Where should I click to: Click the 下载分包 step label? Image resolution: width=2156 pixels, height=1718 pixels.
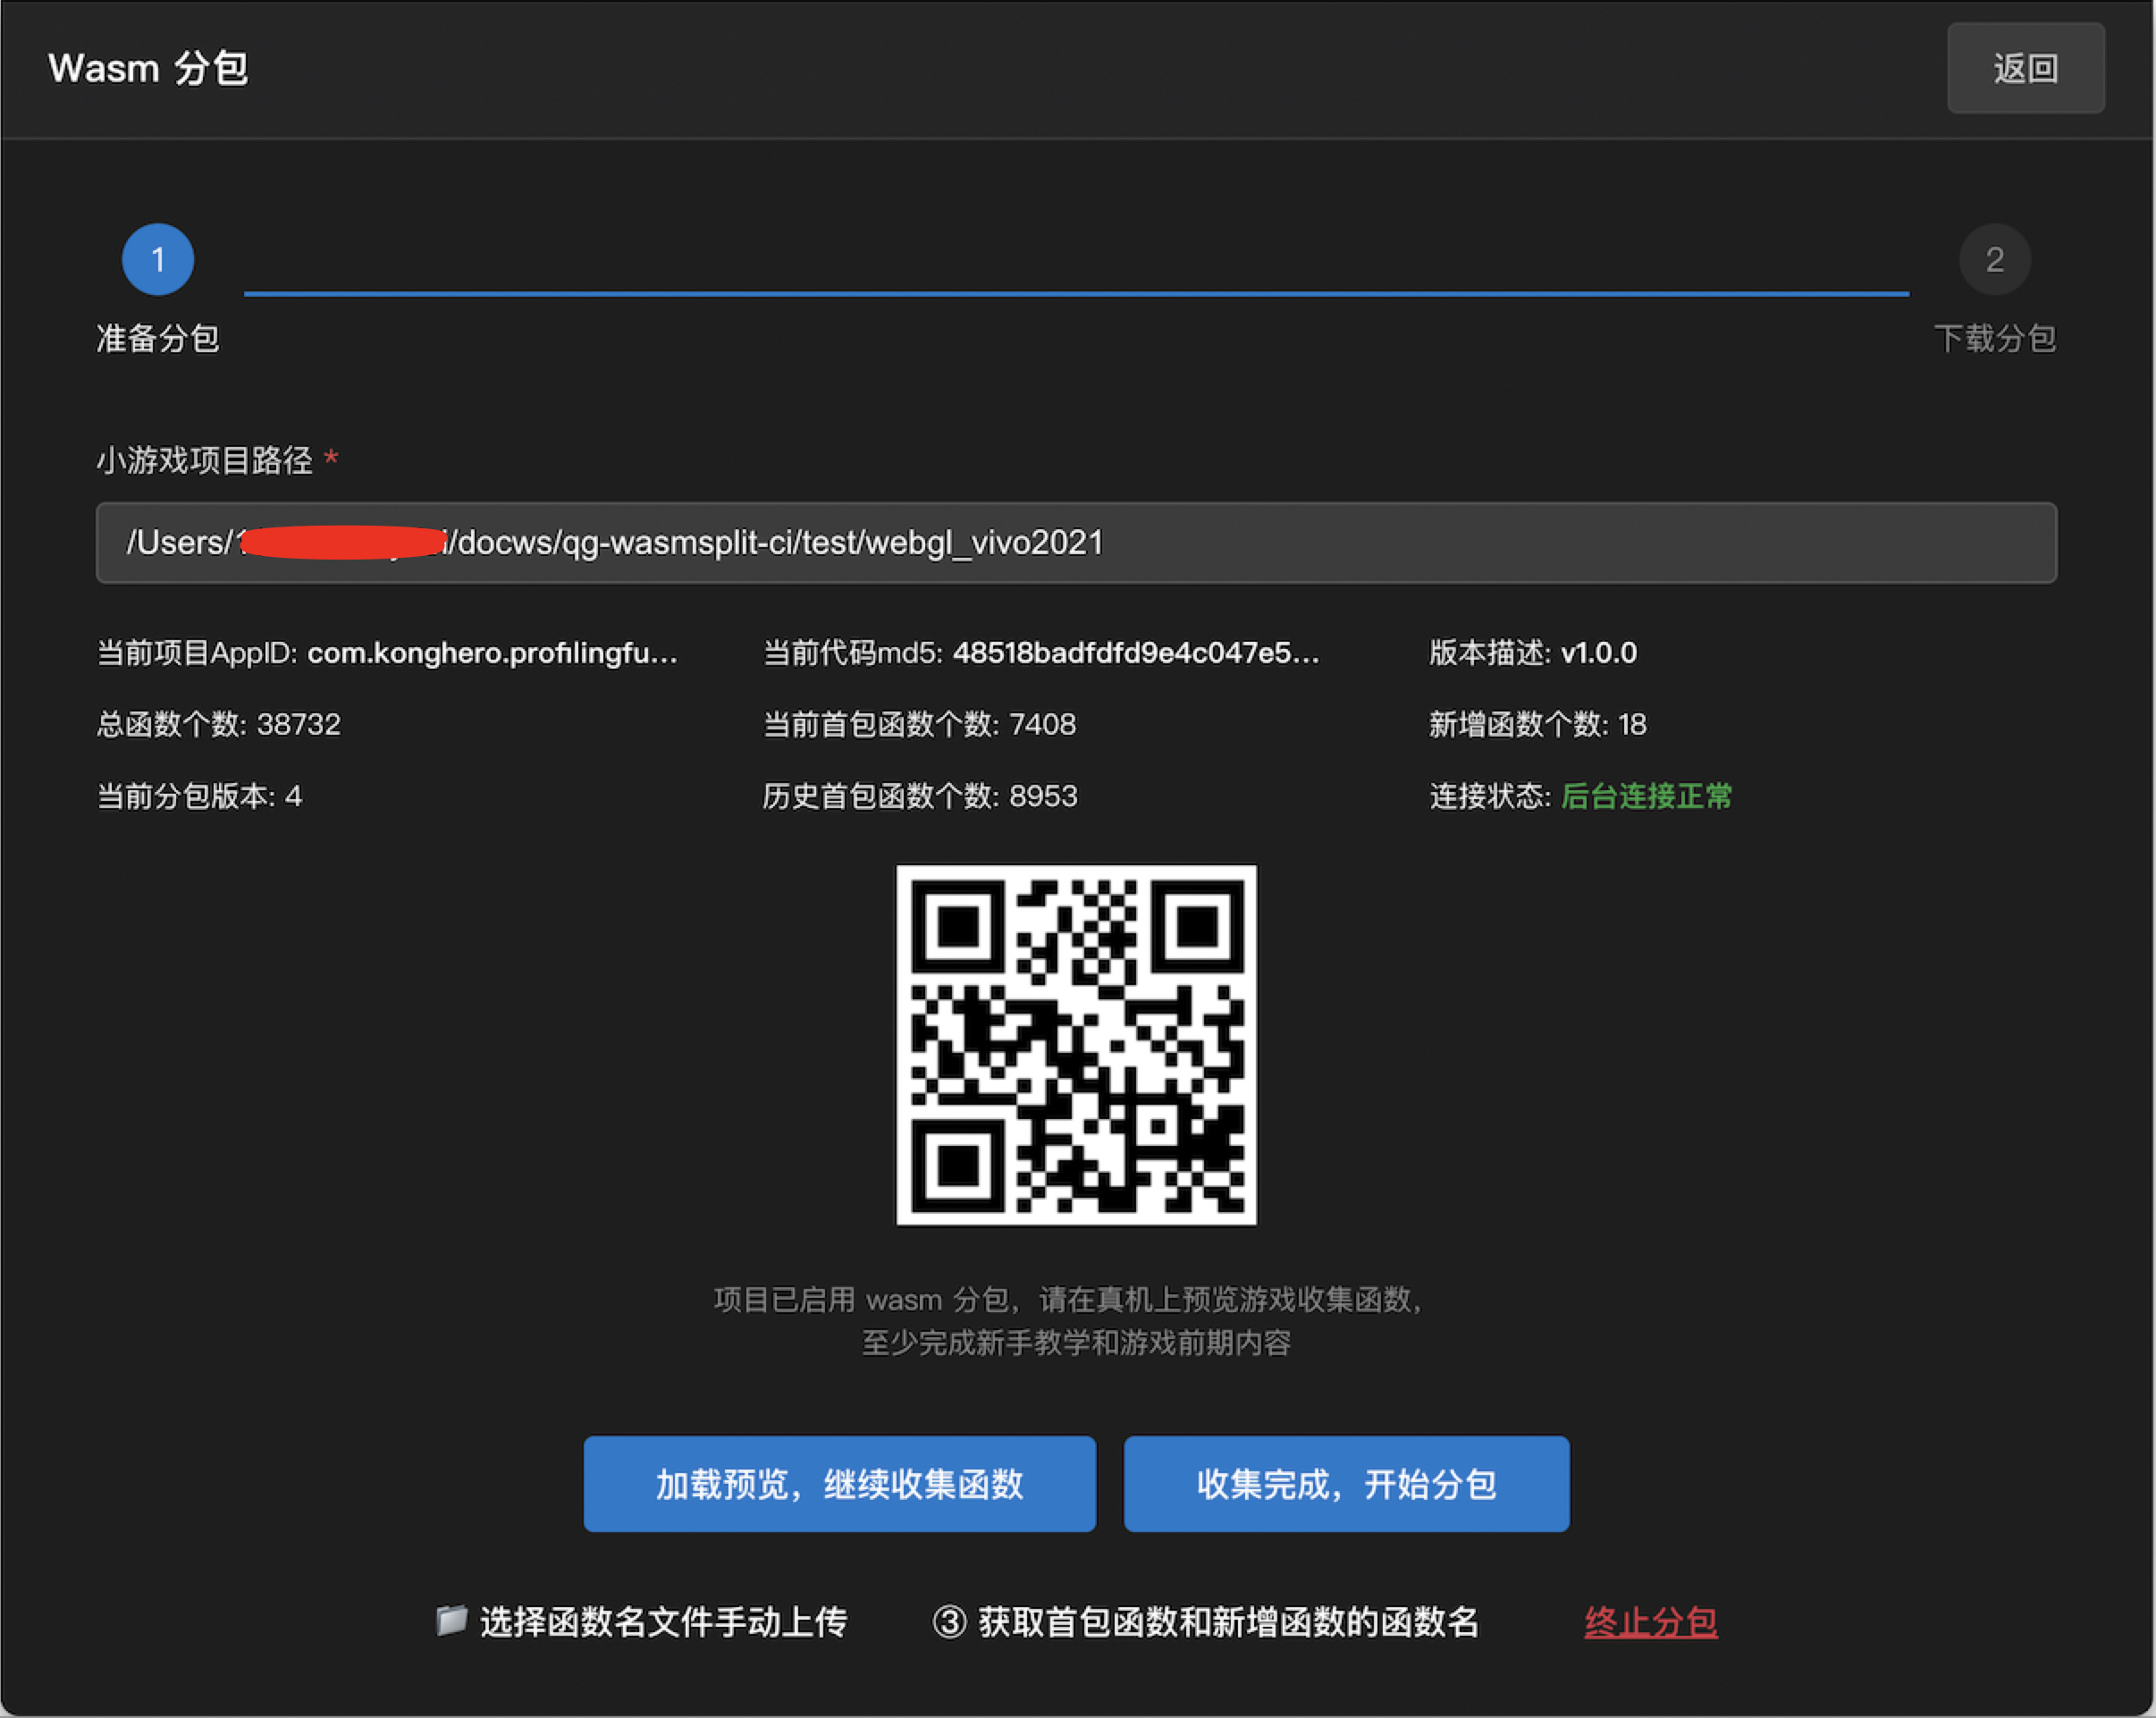1994,338
